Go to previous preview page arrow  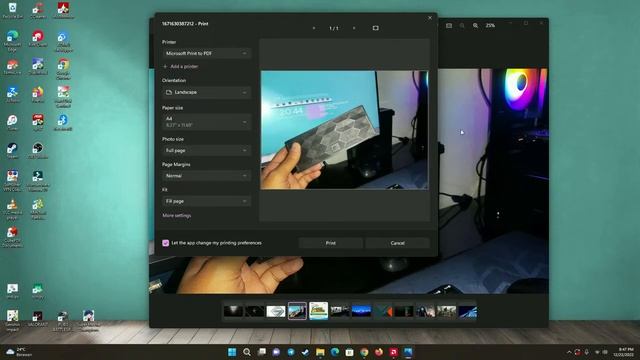pos(313,28)
